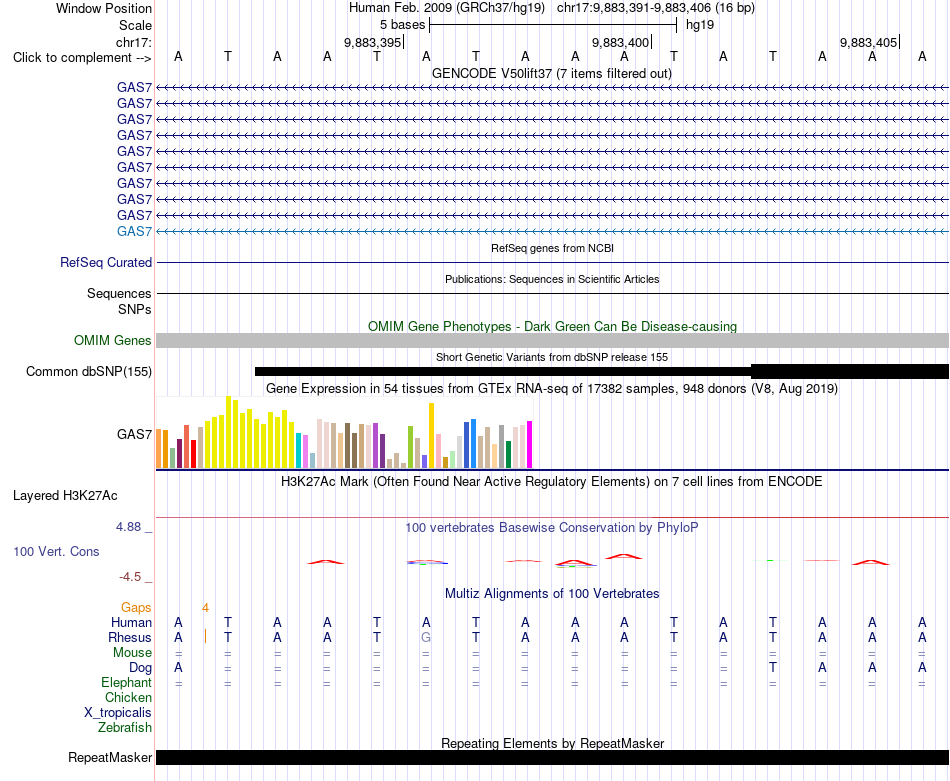This screenshot has width=950, height=781.
Task: Click the Rhesus species label
Action: tap(130, 637)
